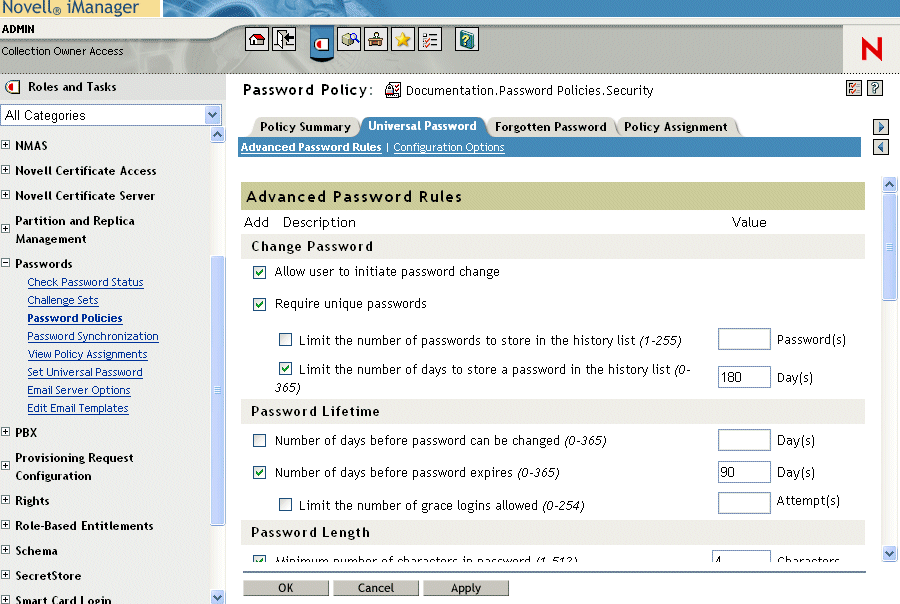Click the left arrow tab scroll icon
900x604 pixels.
tap(881, 147)
